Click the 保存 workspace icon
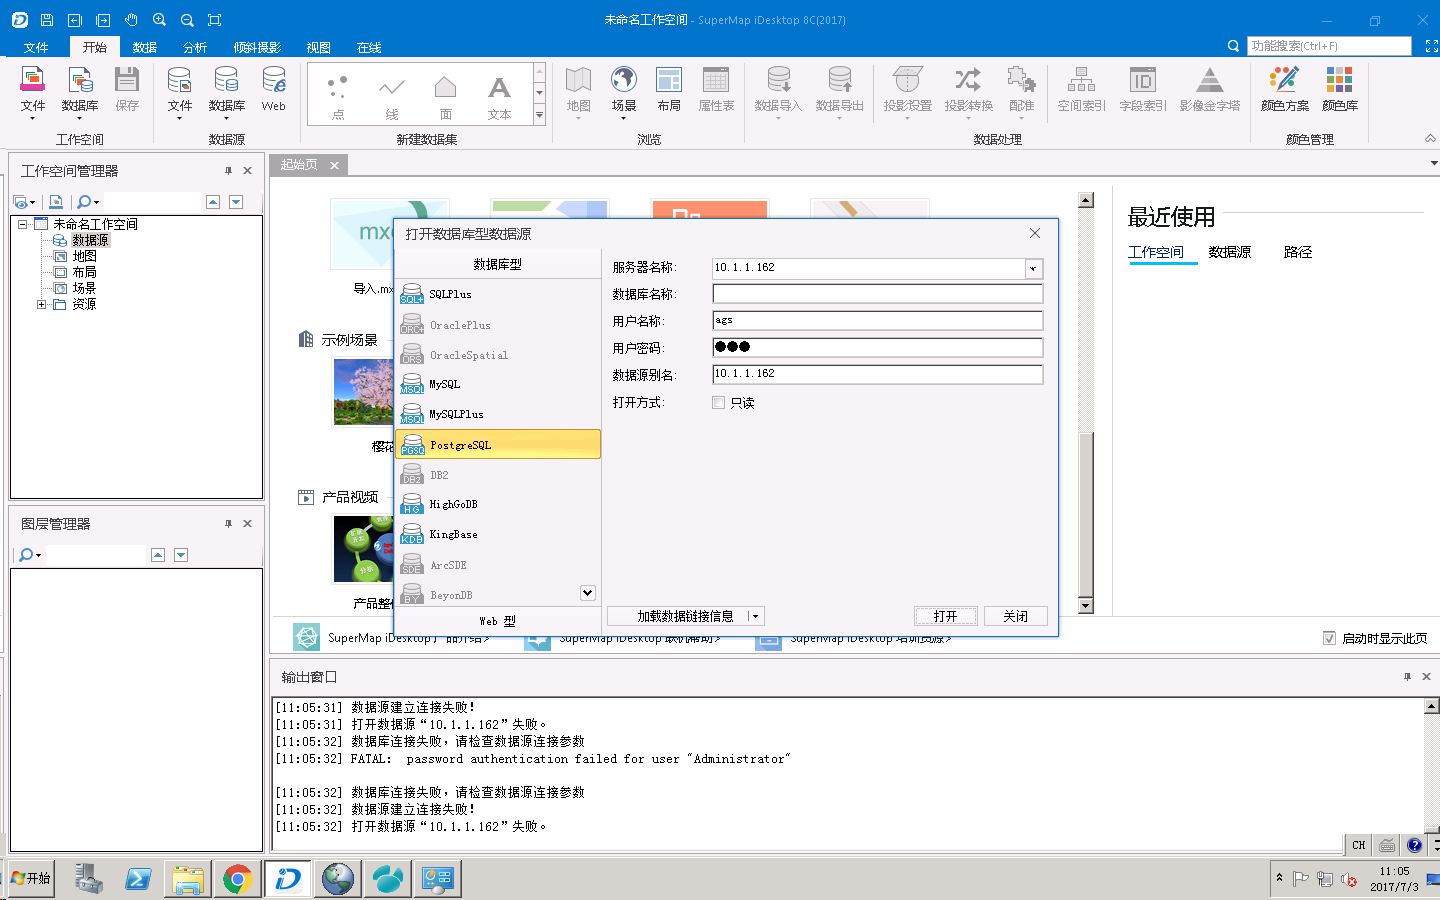 pos(127,89)
